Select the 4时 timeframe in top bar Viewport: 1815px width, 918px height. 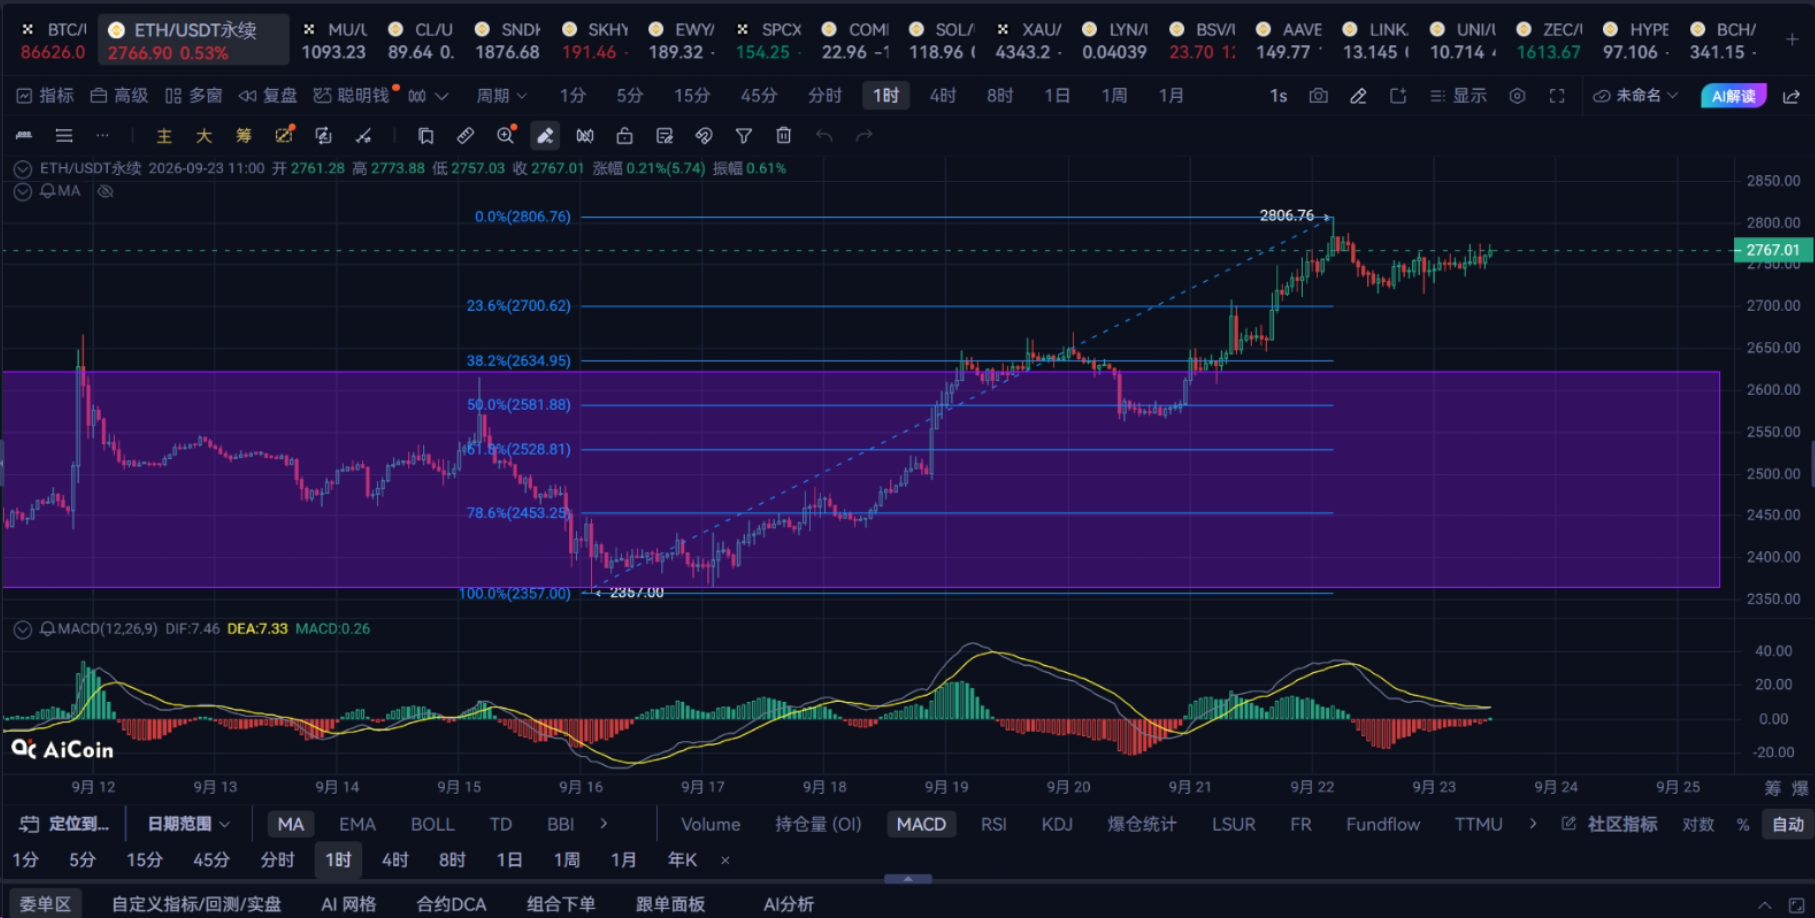942,96
